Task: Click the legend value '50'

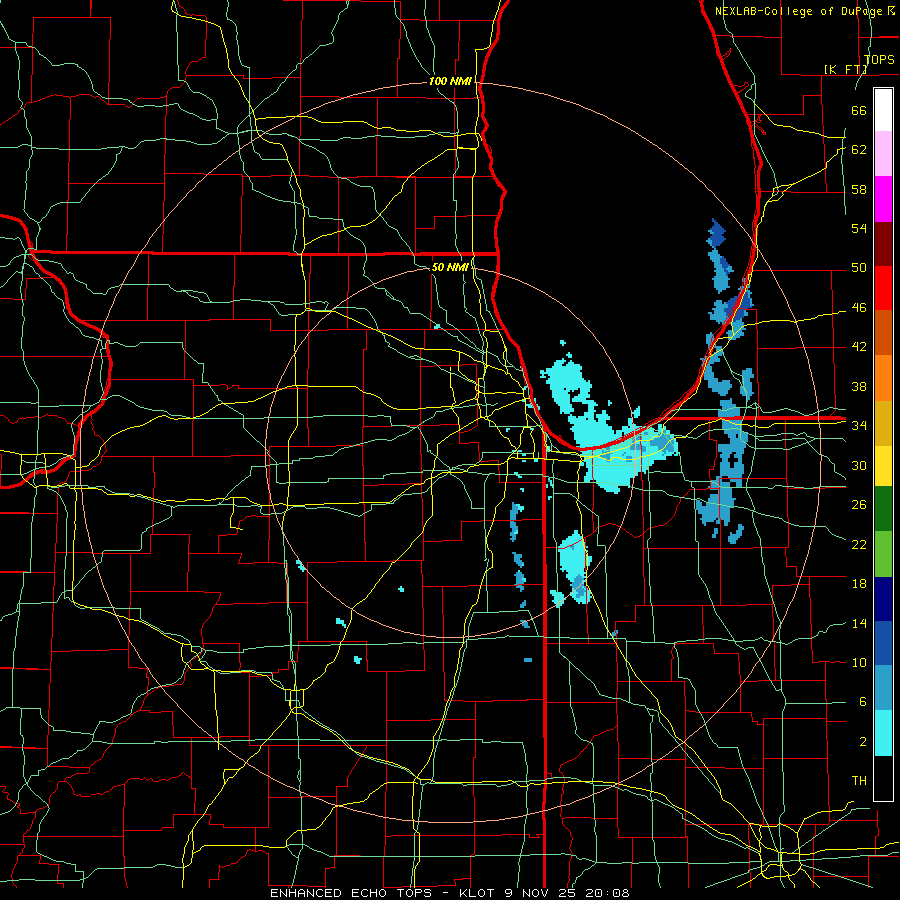Action: coord(859,268)
